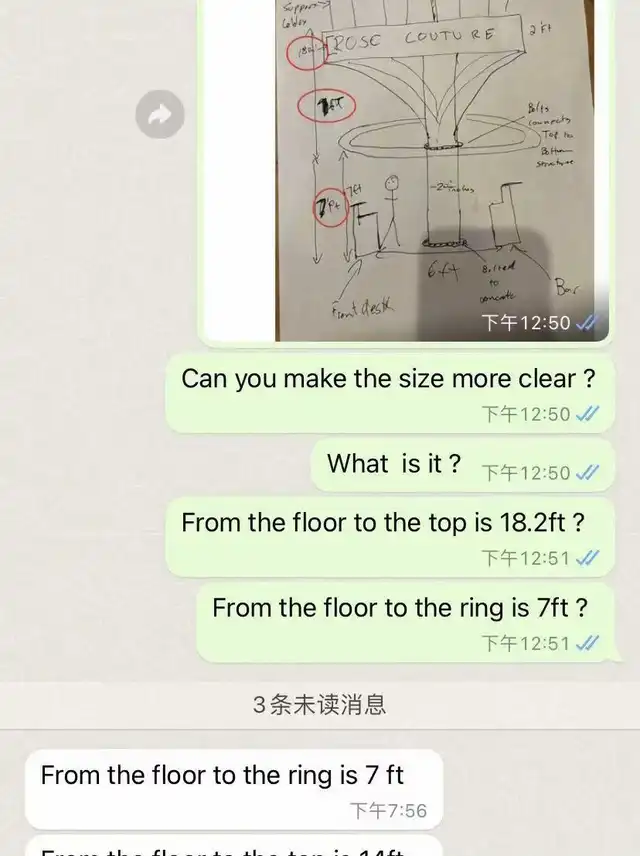
Task: Tap read ticks on the 18.2ft message
Action: (x=588, y=558)
